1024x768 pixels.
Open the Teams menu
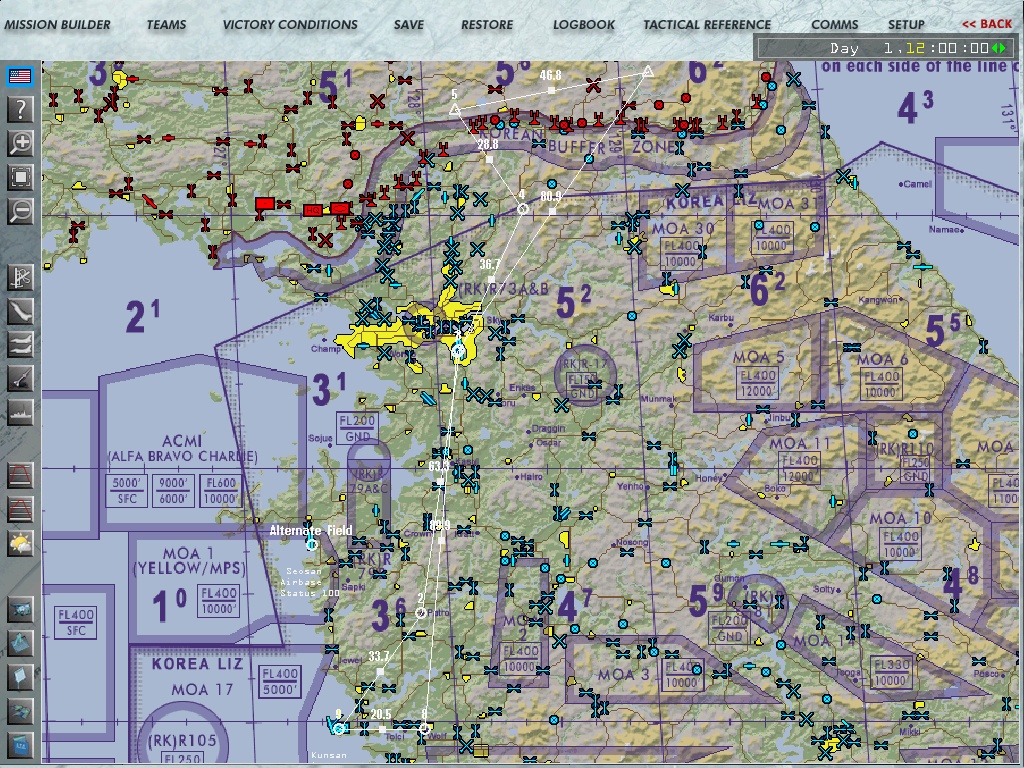(x=167, y=25)
